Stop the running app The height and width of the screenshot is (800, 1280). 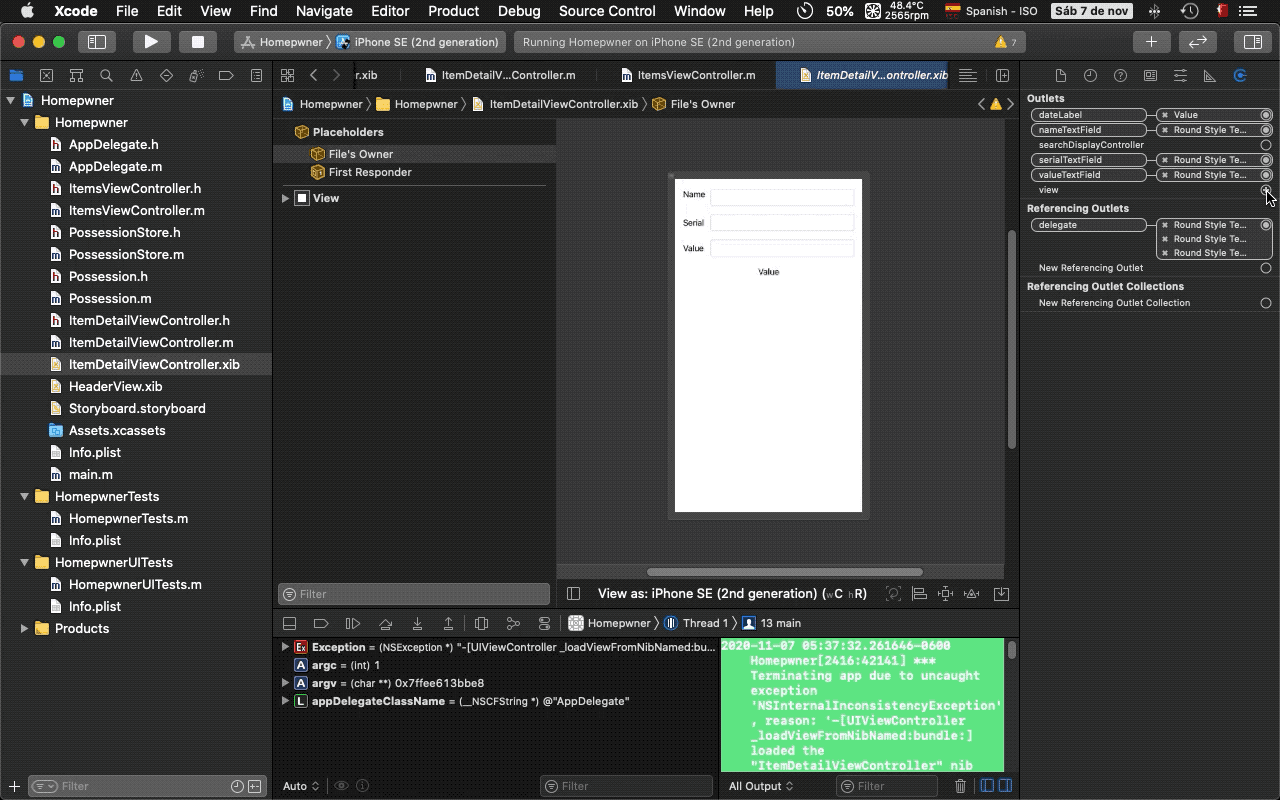[198, 42]
